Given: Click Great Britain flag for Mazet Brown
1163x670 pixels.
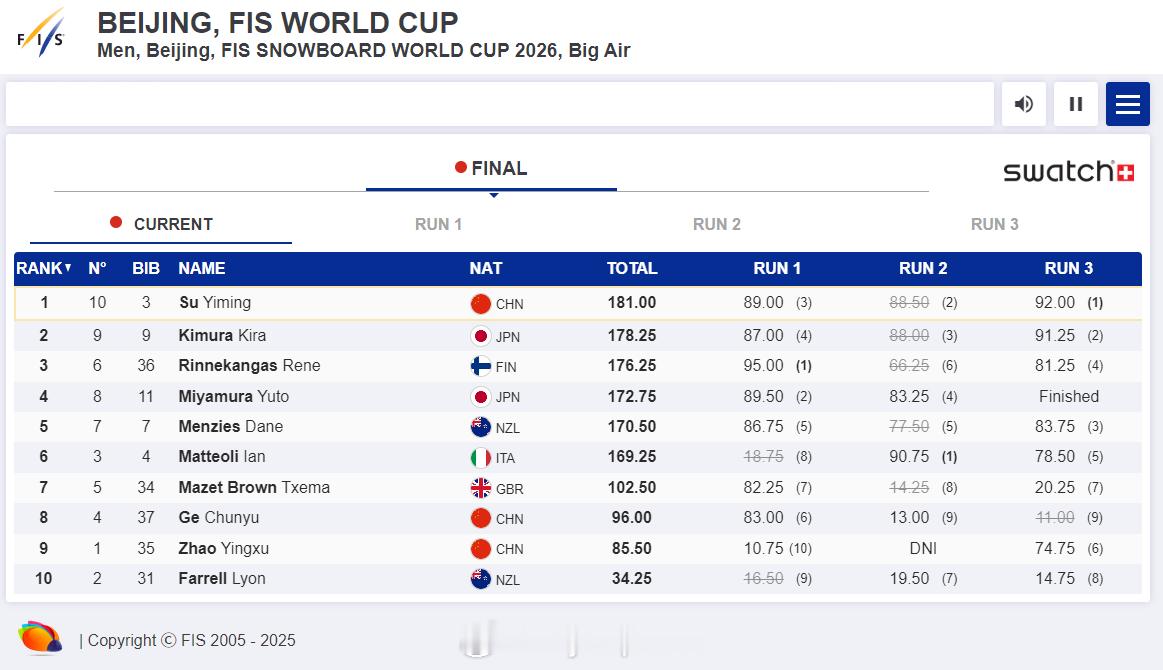Looking at the screenshot, I should (x=481, y=488).
